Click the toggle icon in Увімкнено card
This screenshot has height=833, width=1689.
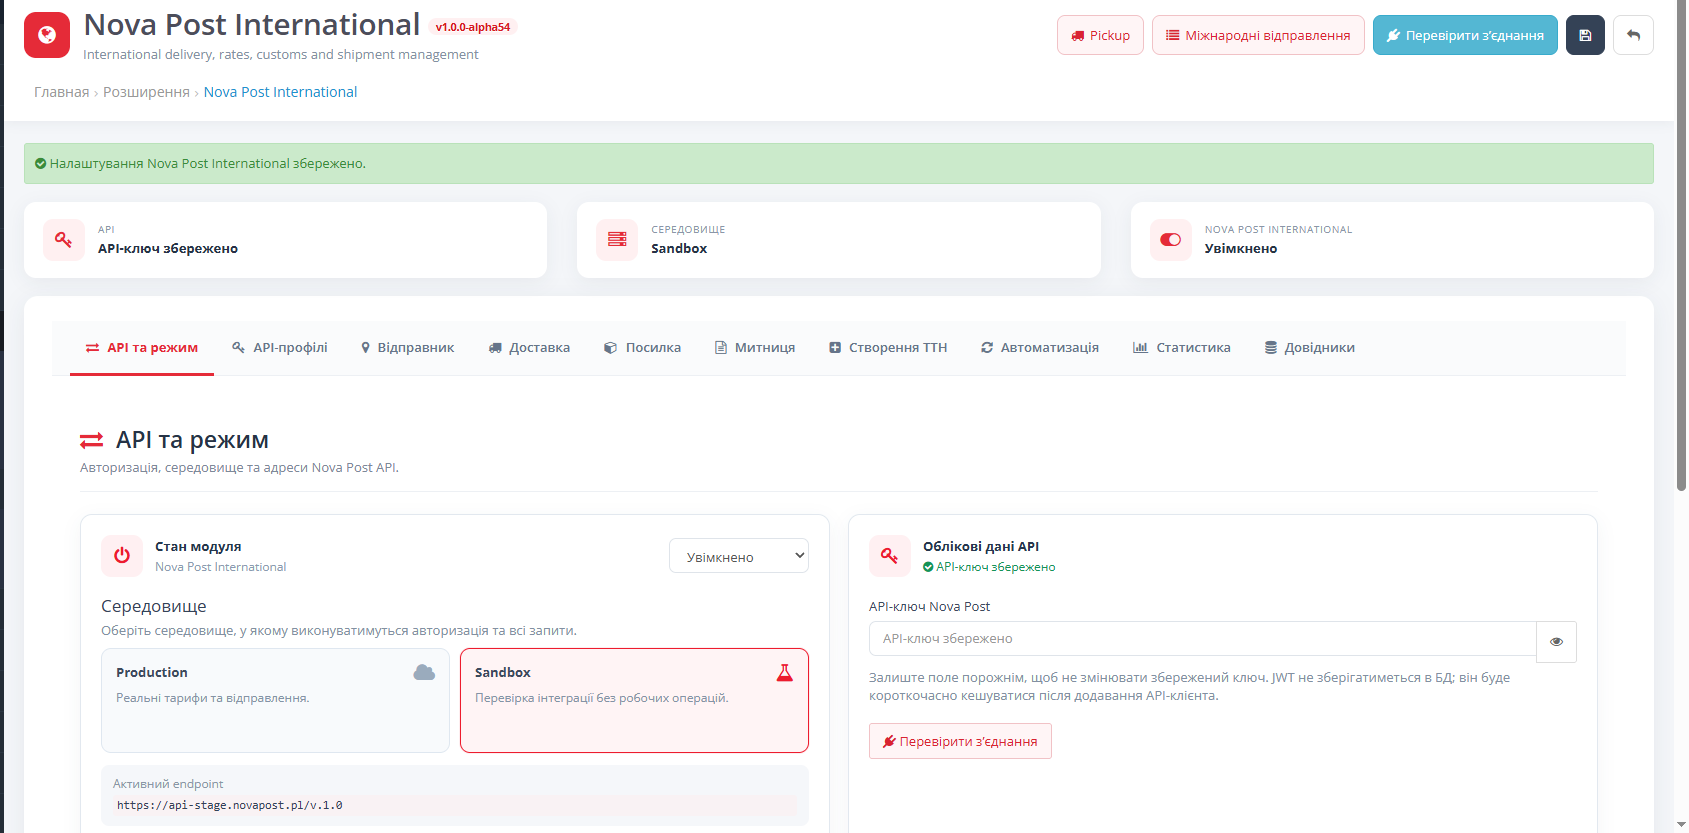point(1170,240)
